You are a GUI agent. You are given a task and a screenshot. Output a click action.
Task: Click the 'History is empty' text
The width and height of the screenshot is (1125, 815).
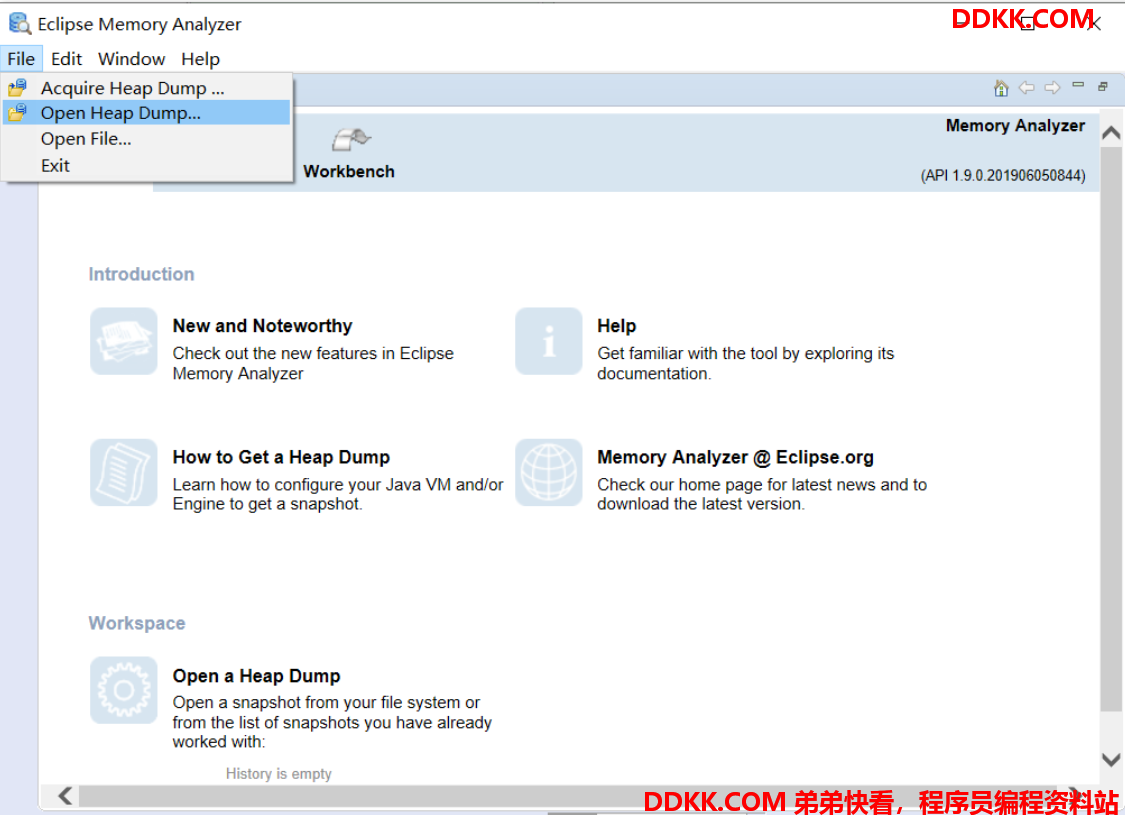point(278,773)
